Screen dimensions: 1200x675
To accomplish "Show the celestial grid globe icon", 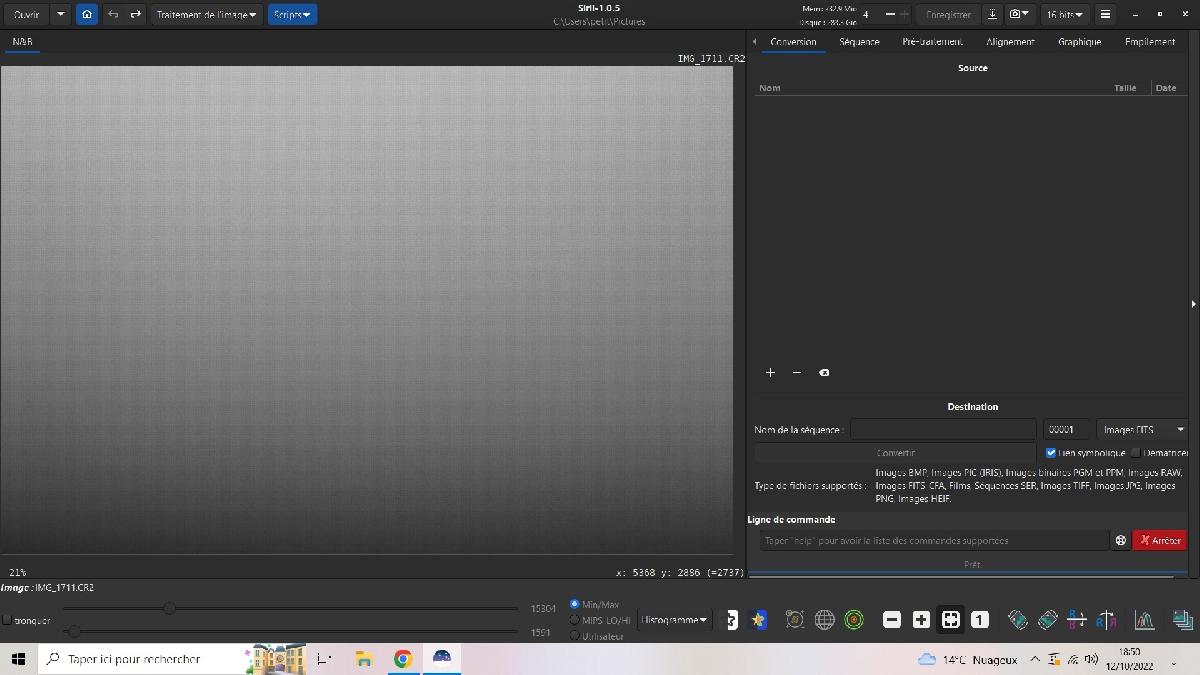I will (824, 620).
